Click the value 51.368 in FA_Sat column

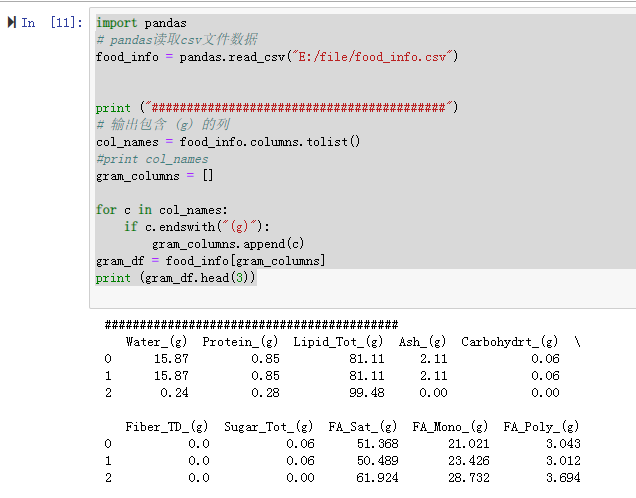[378, 444]
